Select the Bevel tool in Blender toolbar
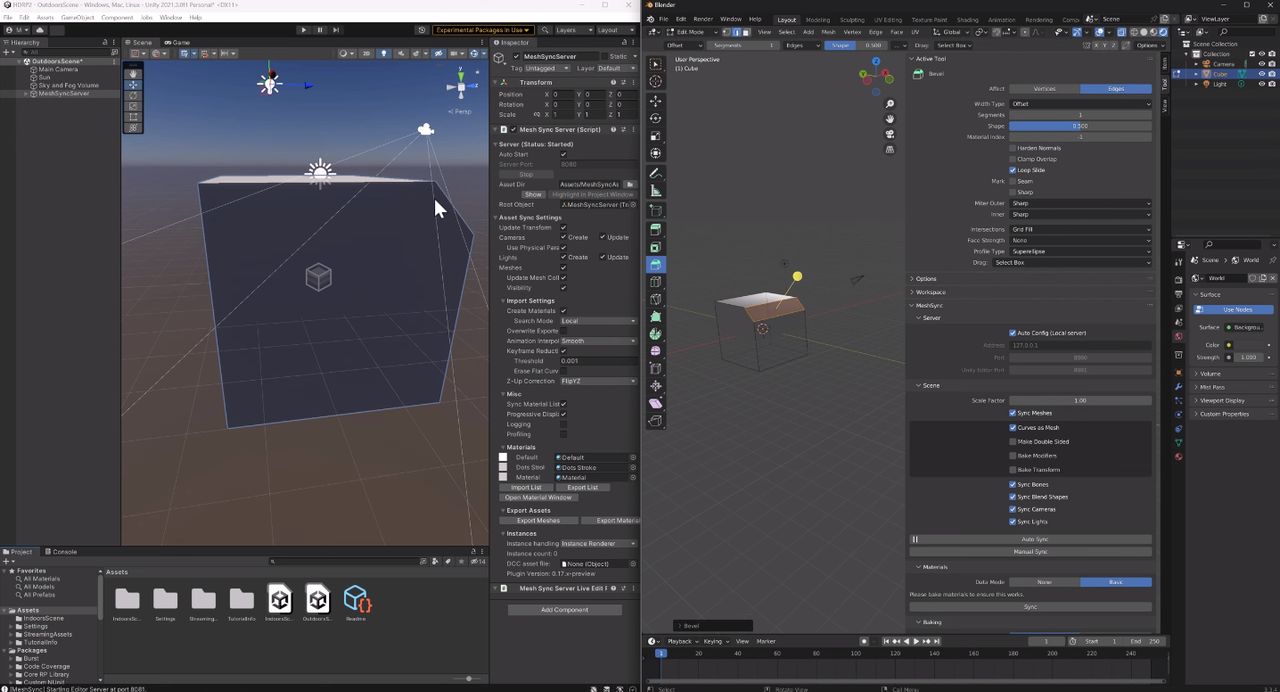Screen dimensions: 1280x692 click(656, 264)
